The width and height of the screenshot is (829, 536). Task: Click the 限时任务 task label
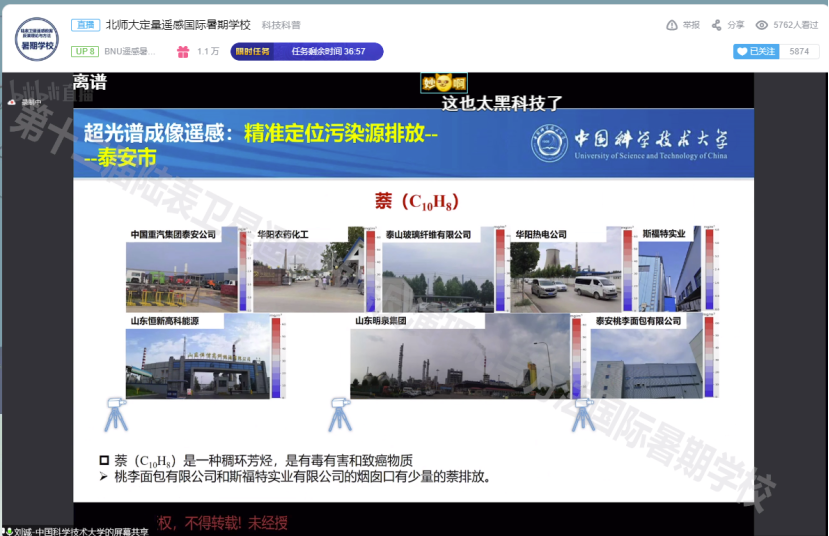point(251,51)
